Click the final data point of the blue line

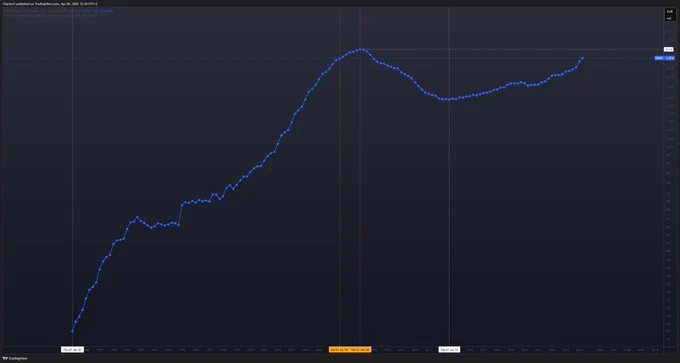point(582,58)
